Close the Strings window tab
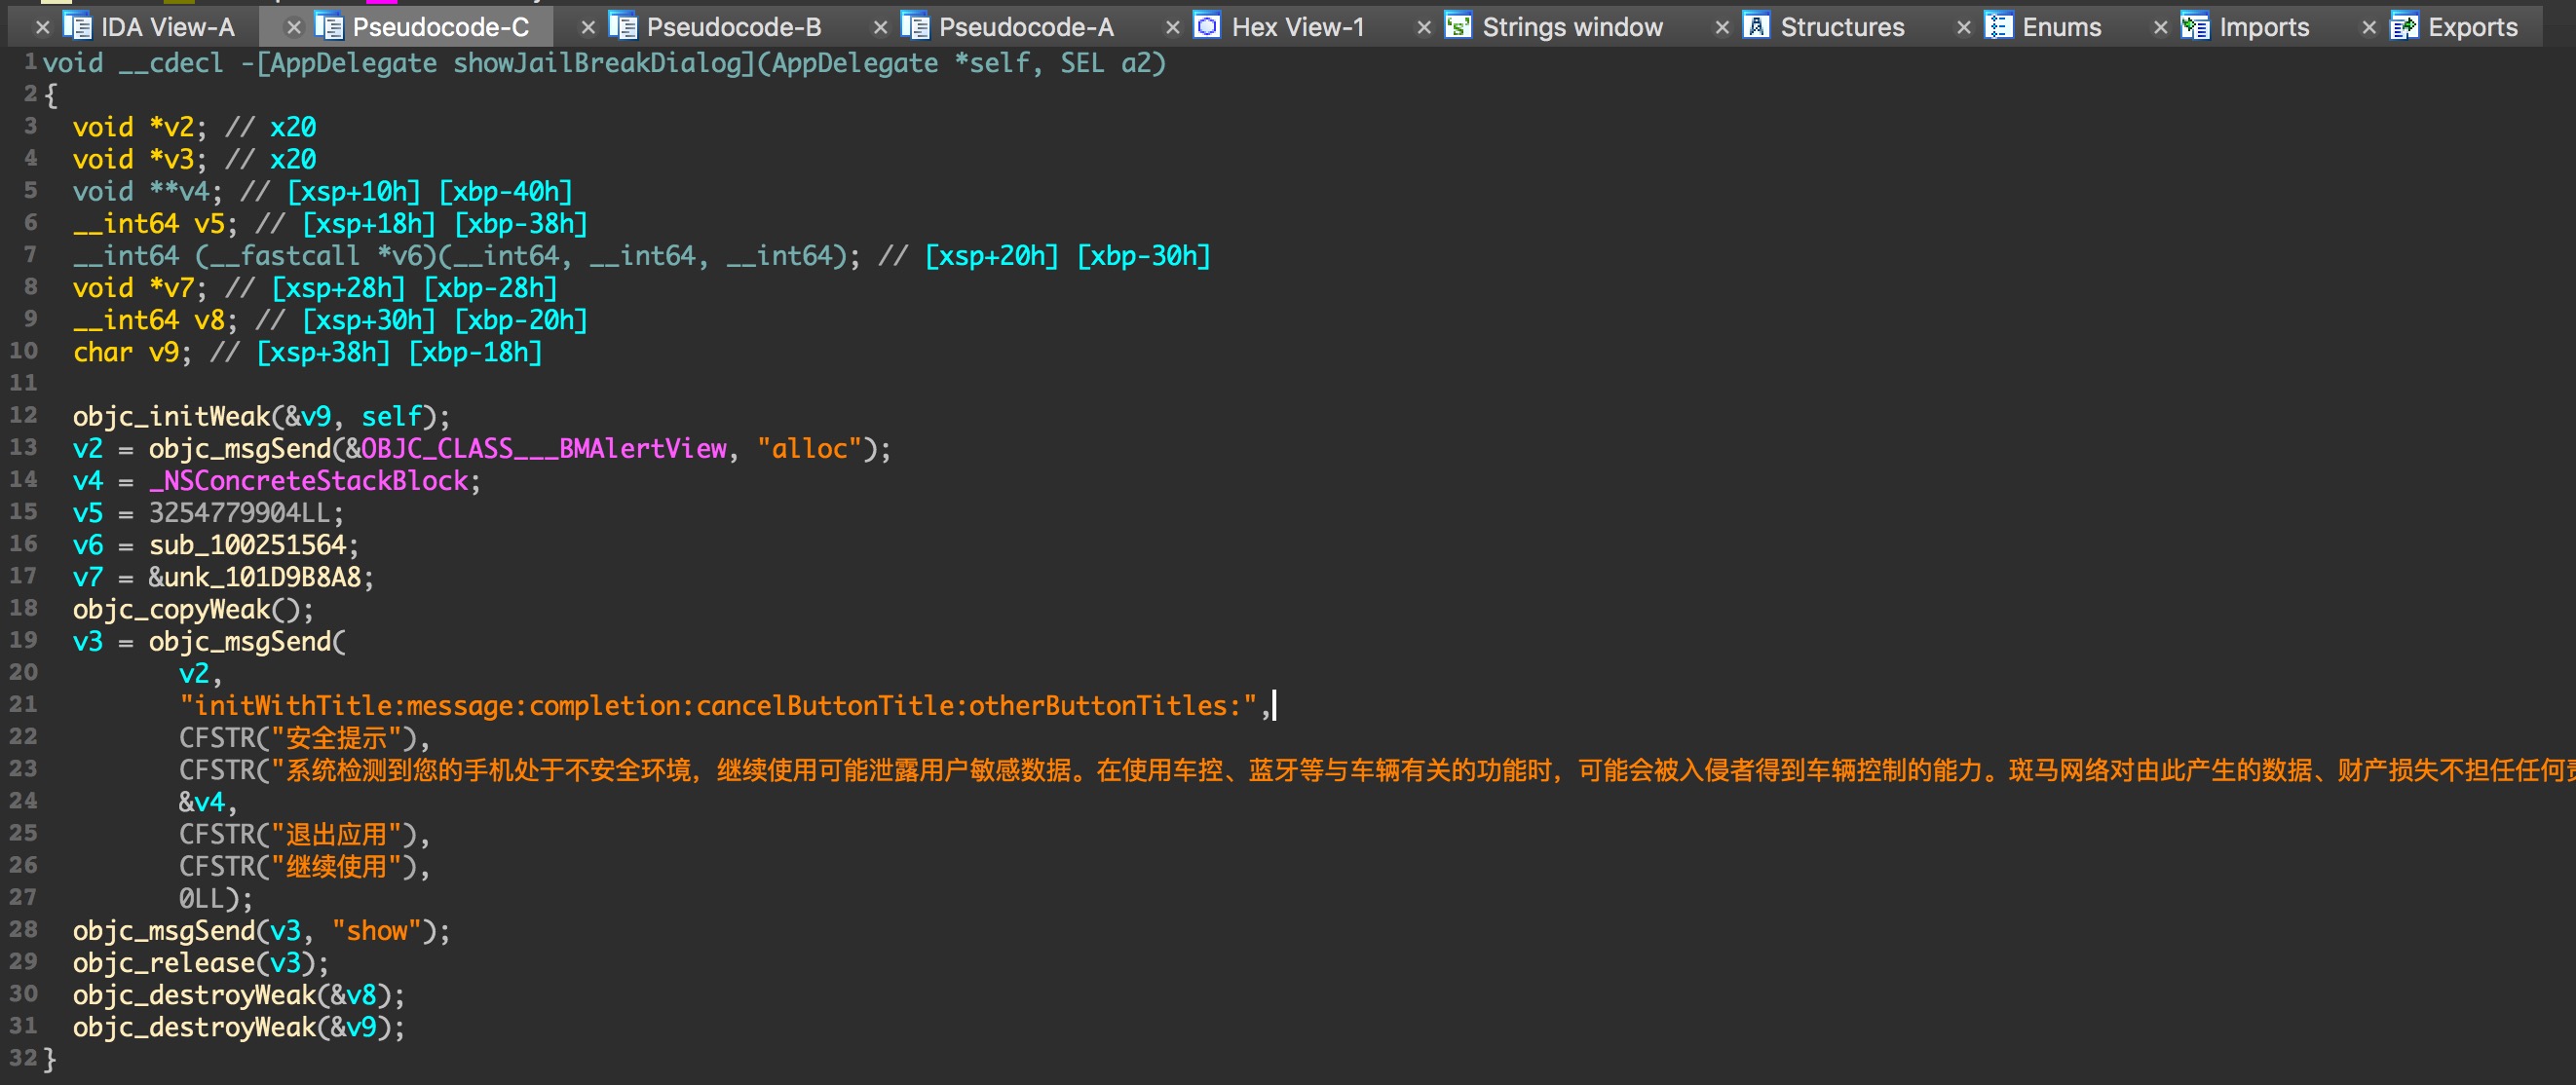Viewport: 2576px width, 1085px height. pyautogui.click(x=1424, y=28)
